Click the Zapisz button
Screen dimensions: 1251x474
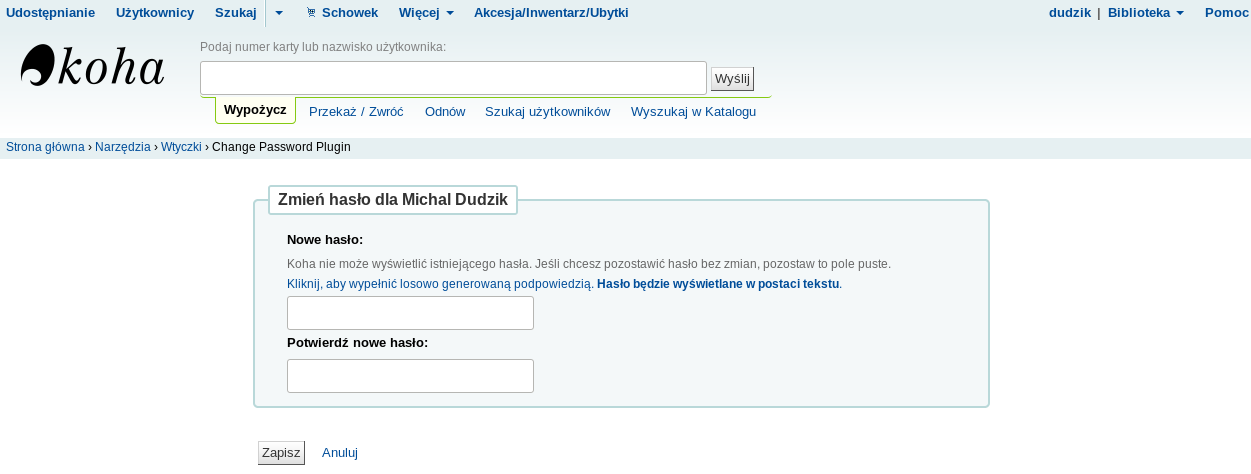click(281, 453)
